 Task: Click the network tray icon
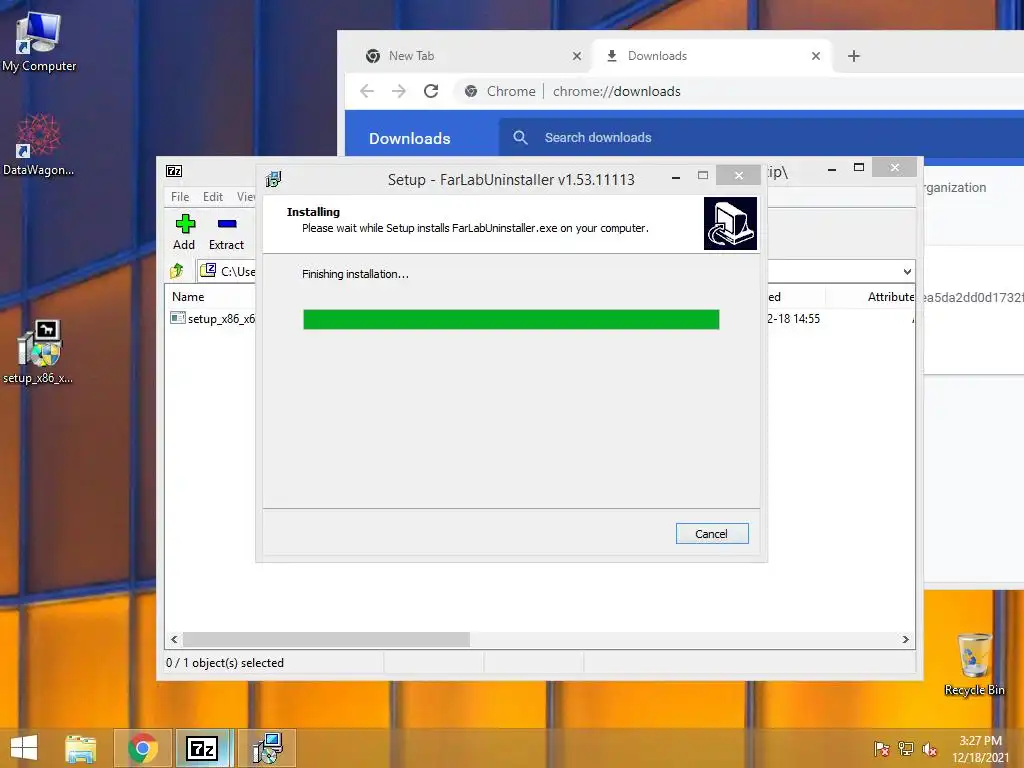[906, 749]
